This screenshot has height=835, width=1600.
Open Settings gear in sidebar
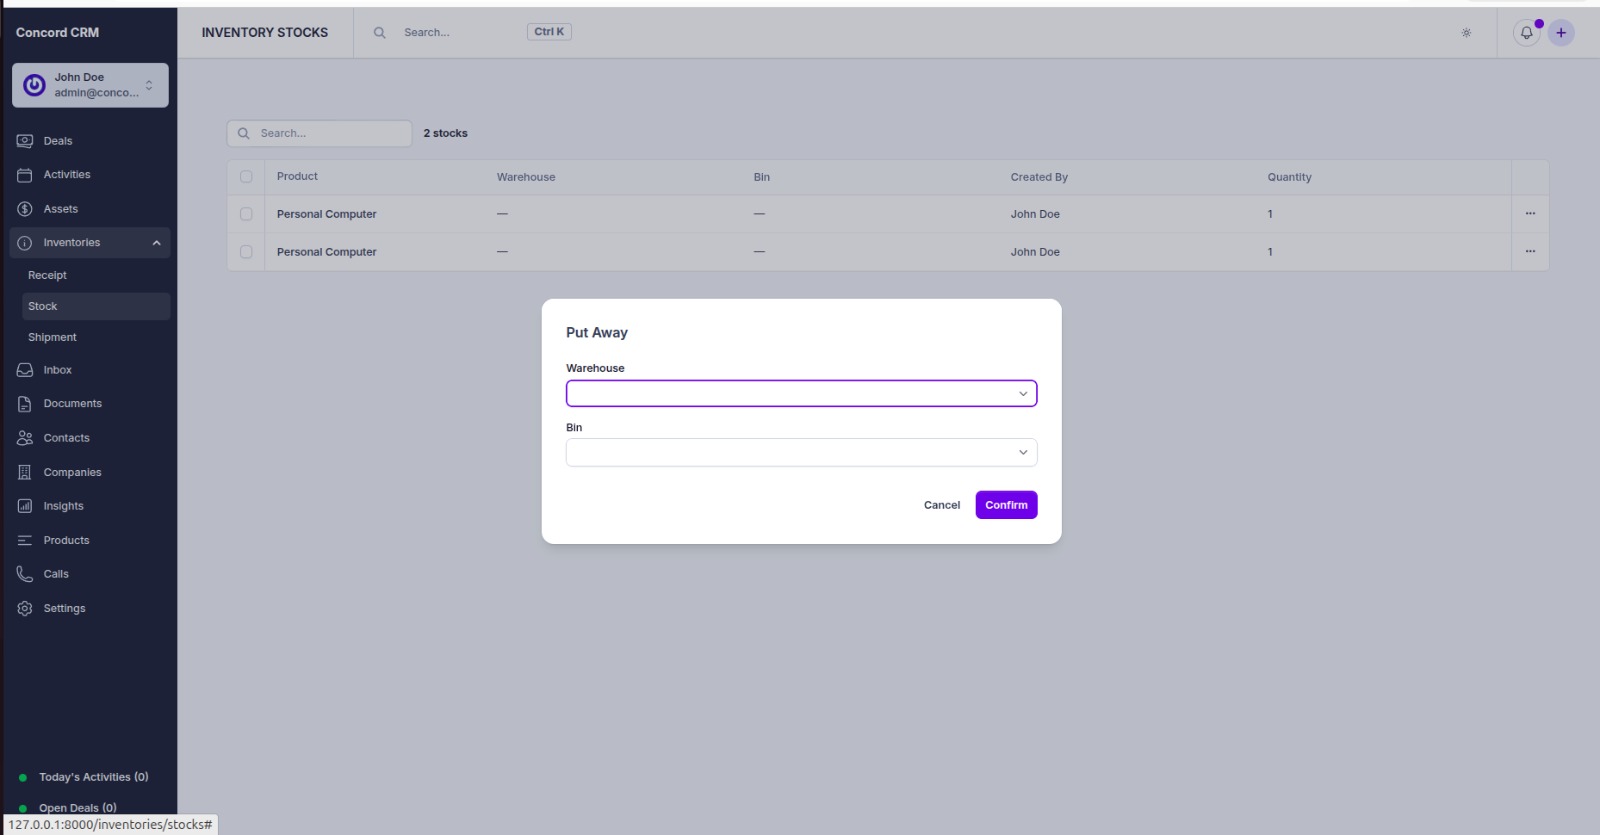point(25,608)
